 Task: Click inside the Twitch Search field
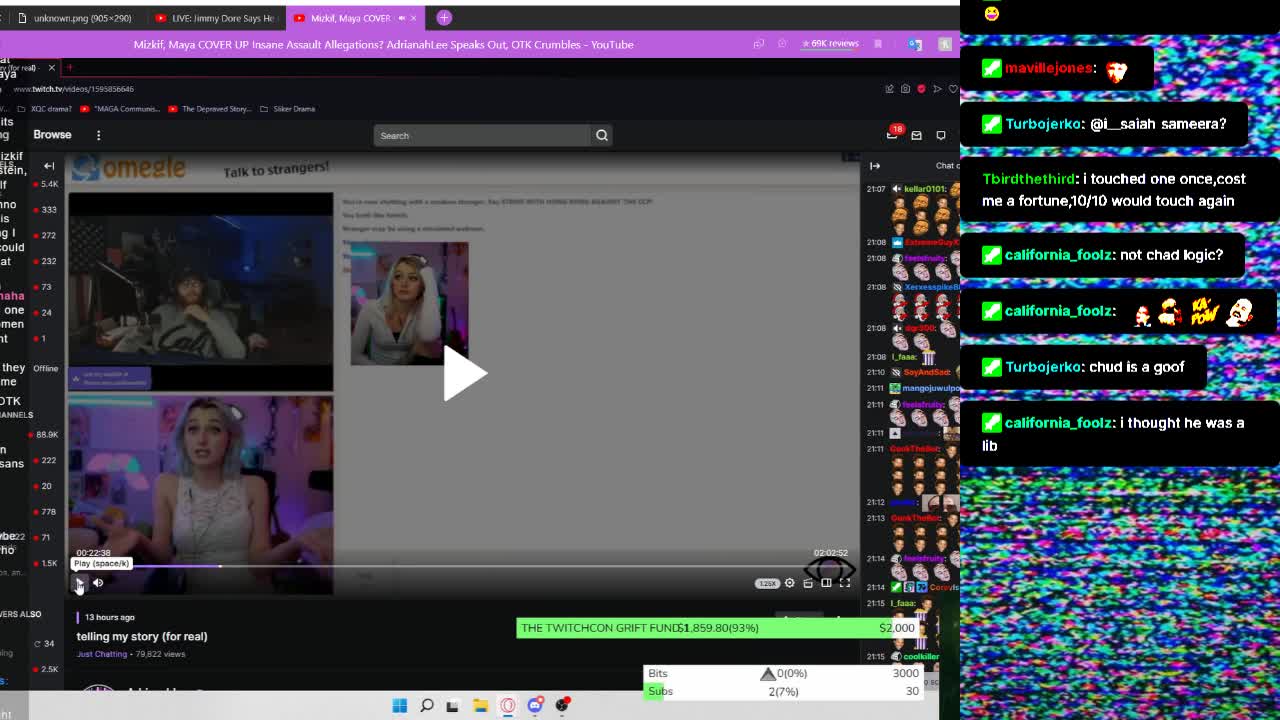482,135
